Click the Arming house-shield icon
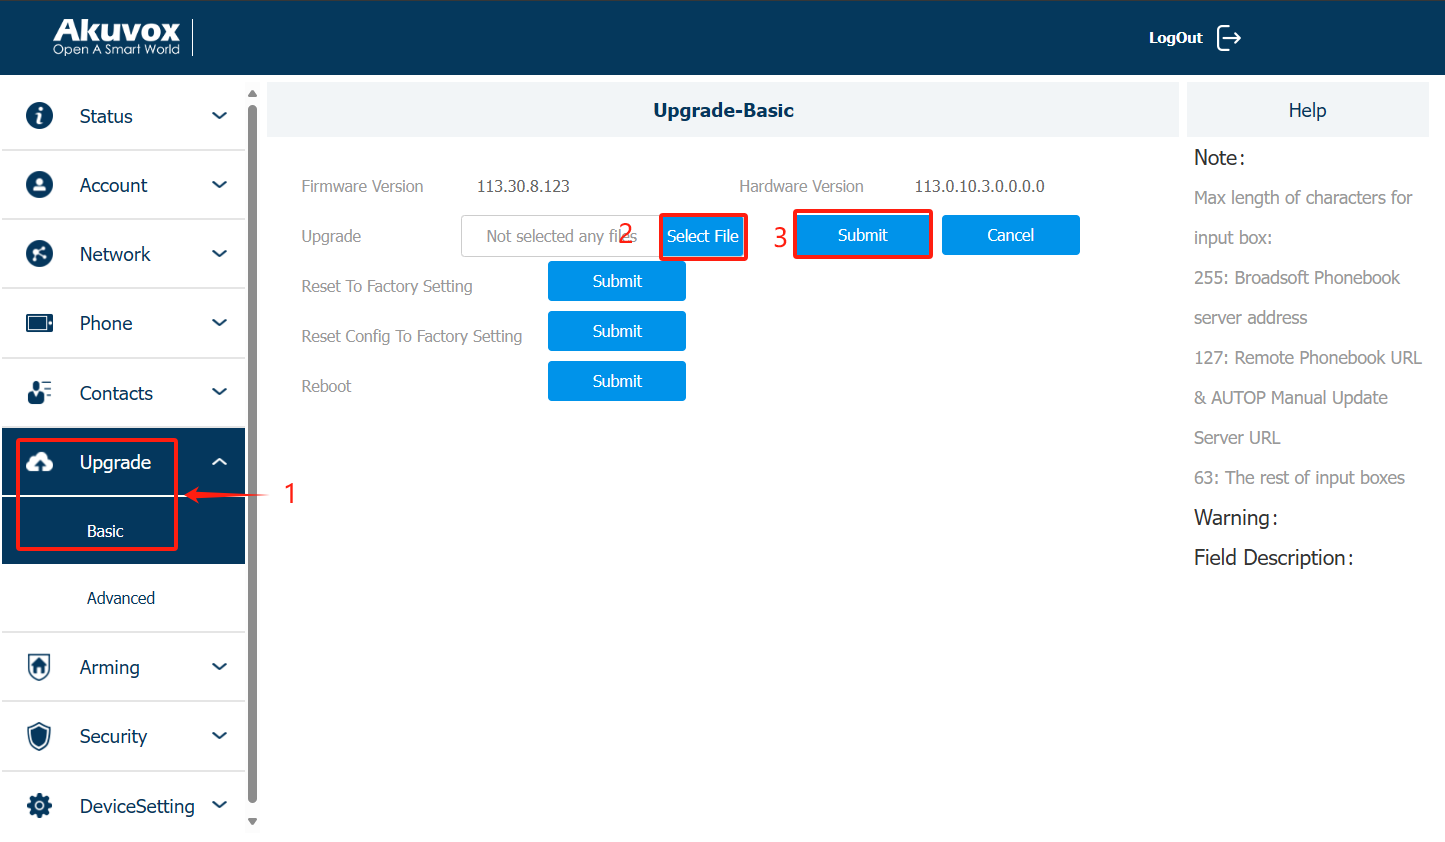1445x842 pixels. (39, 667)
